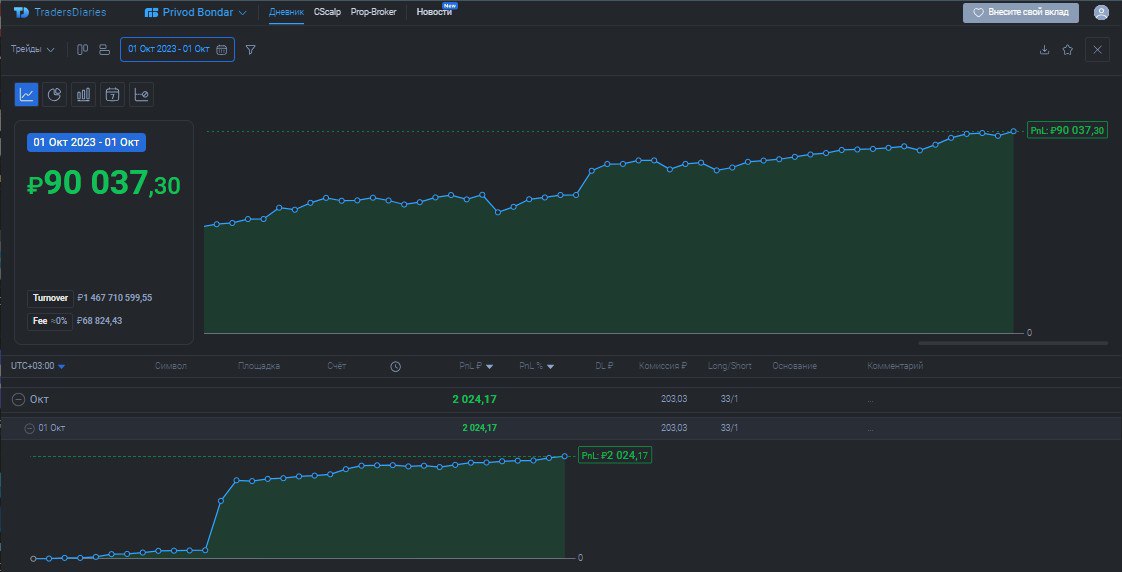Click the 01 Окт row PnL 2 024,17

coord(479,428)
